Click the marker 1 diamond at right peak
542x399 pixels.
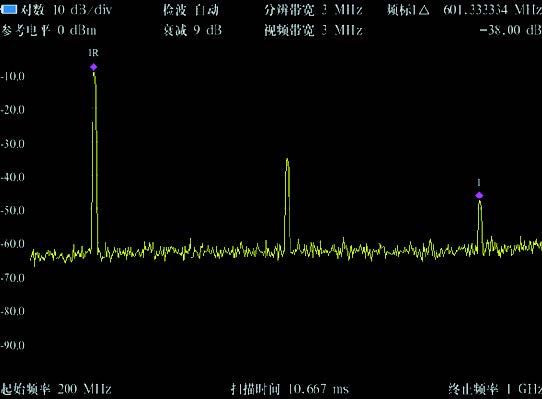479,195
